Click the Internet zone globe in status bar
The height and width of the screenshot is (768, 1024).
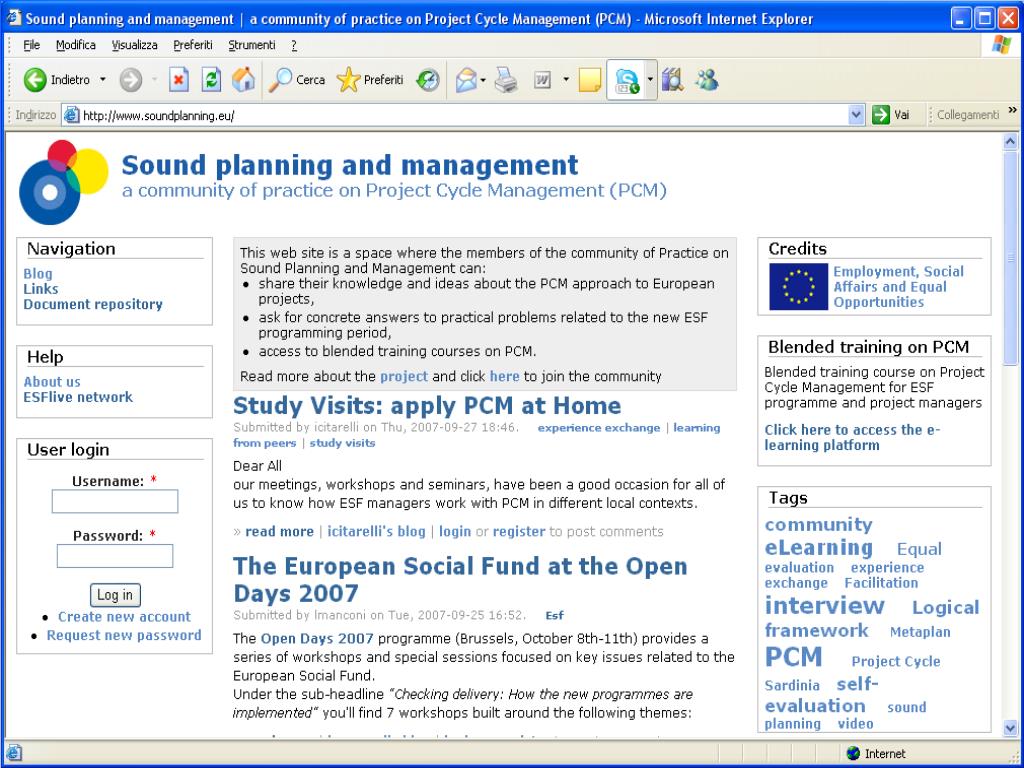click(x=853, y=754)
